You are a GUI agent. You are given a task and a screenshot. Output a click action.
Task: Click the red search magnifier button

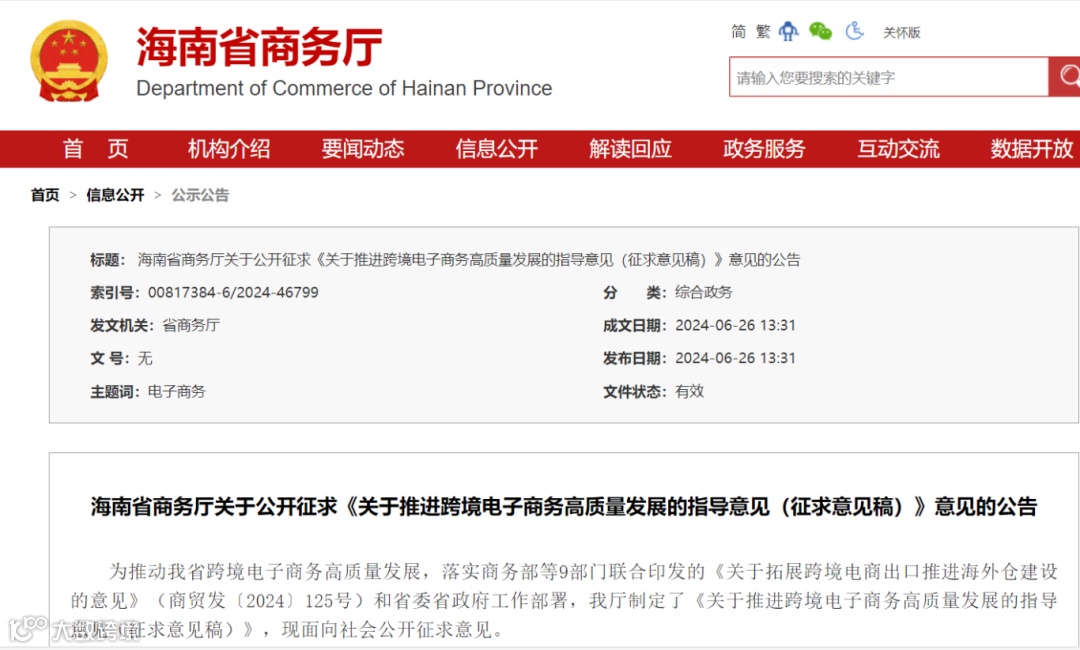[1065, 77]
